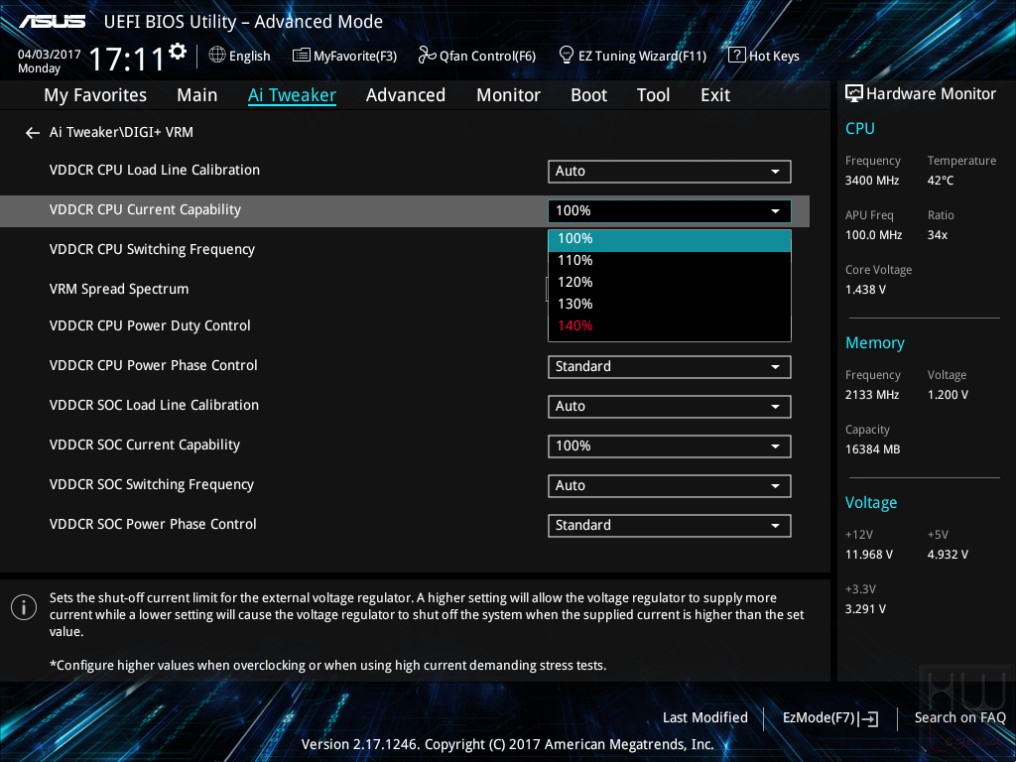Click Last Modified button
Screen dimensions: 1016x762
(705, 718)
